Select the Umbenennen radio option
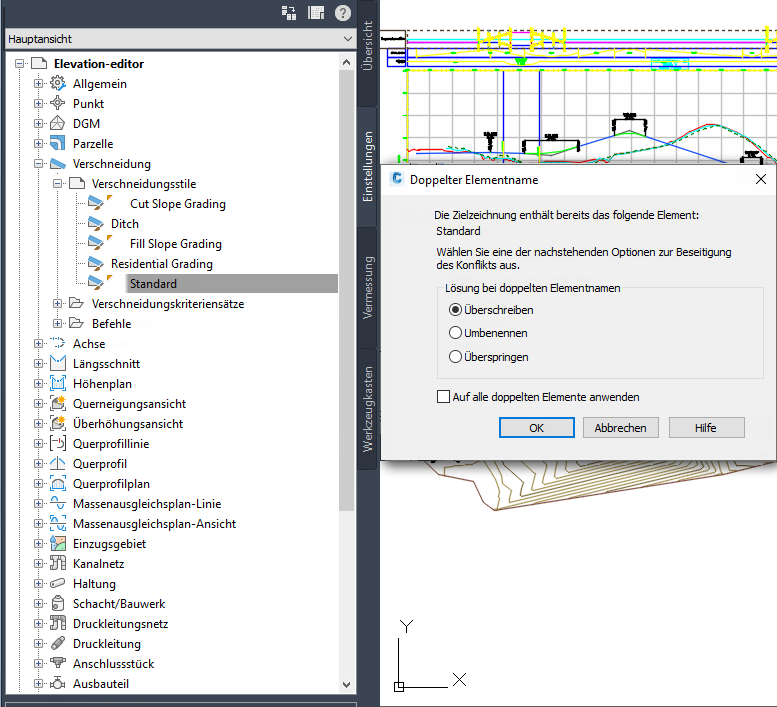This screenshot has width=777, height=707. coord(455,332)
